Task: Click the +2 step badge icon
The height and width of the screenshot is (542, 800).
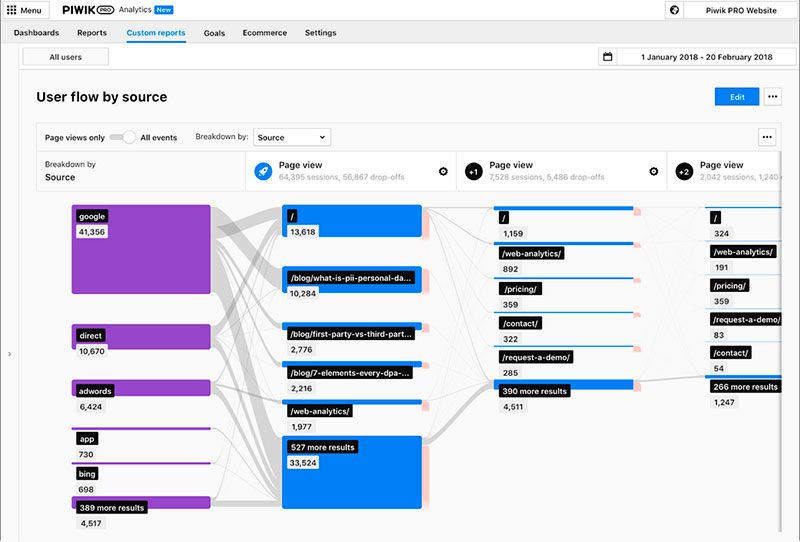Action: pos(684,171)
